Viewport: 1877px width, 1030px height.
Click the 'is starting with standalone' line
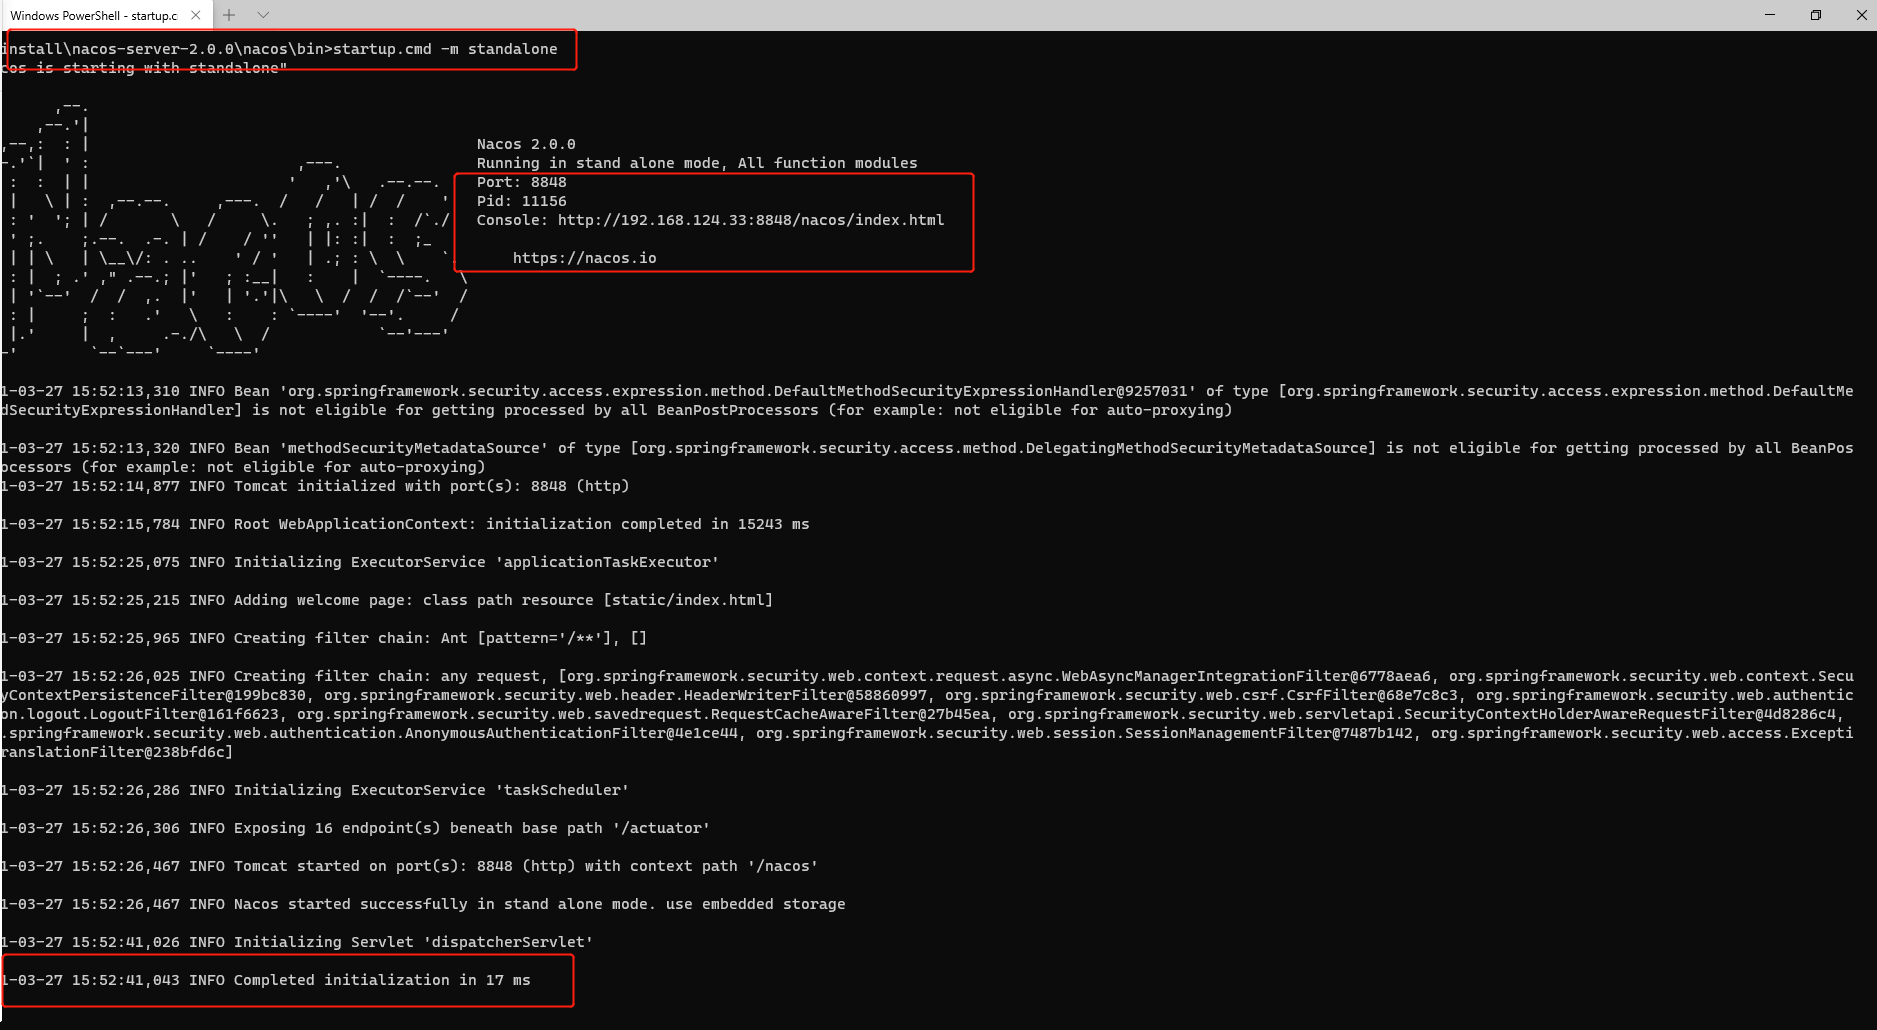click(144, 68)
